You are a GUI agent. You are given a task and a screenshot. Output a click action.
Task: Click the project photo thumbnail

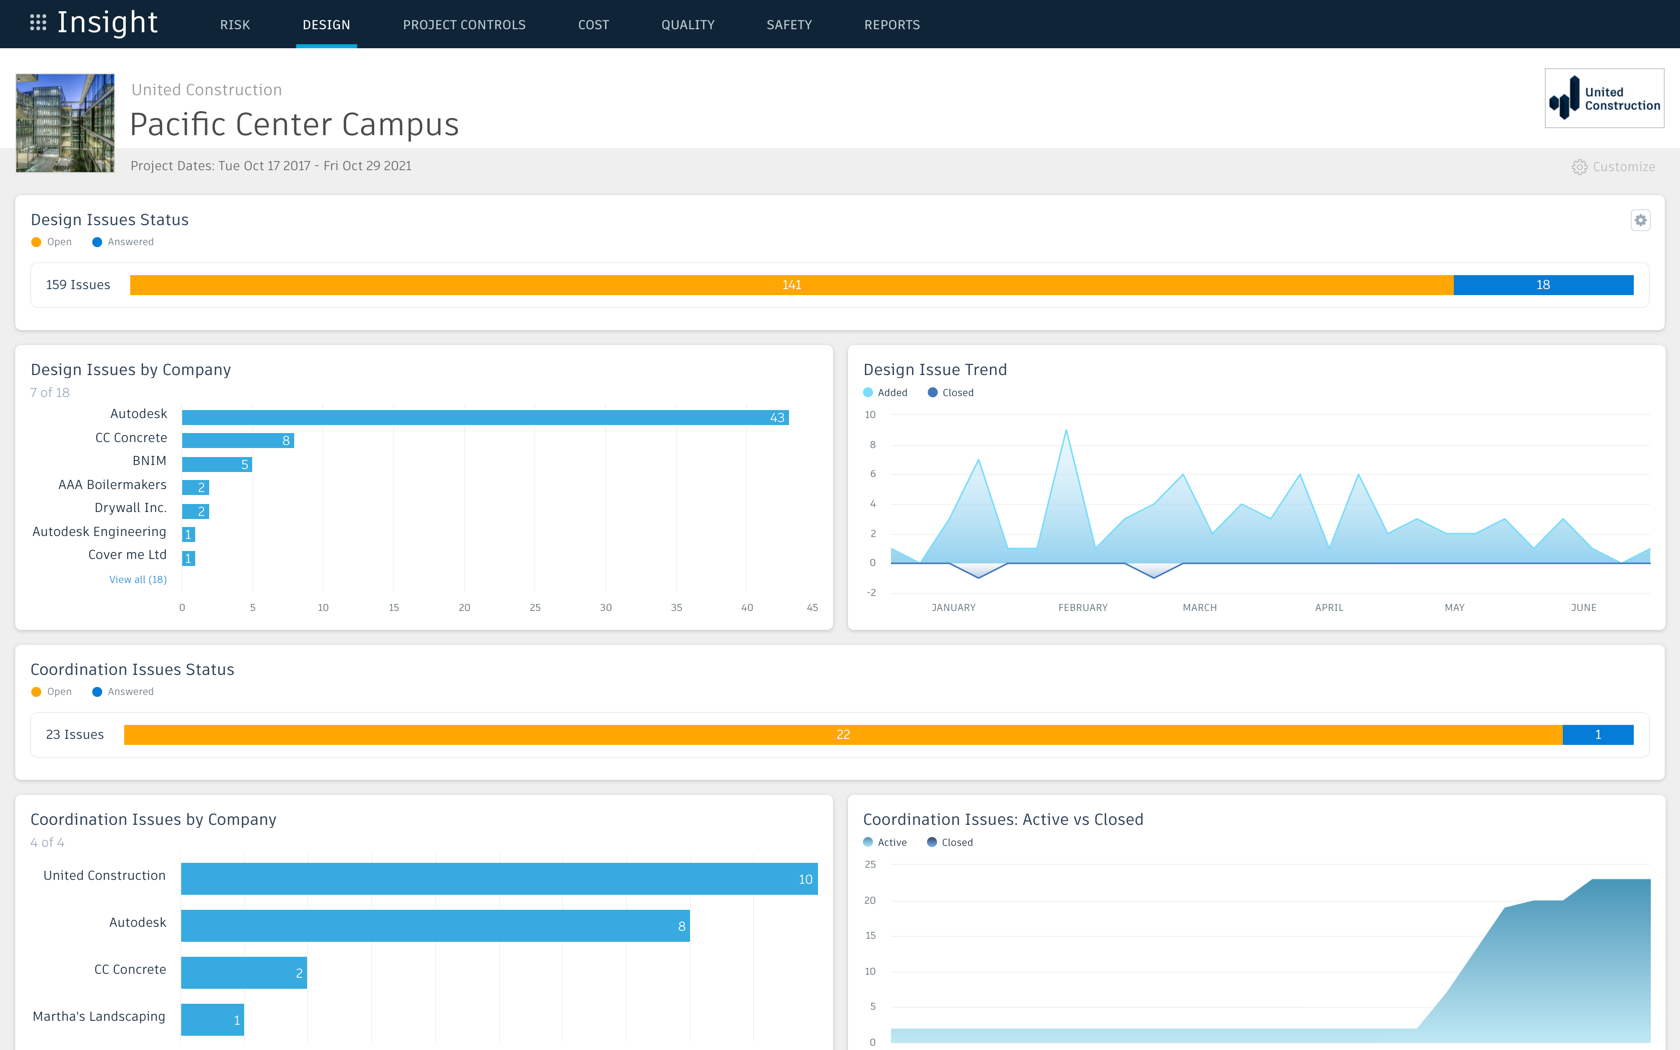pos(64,122)
